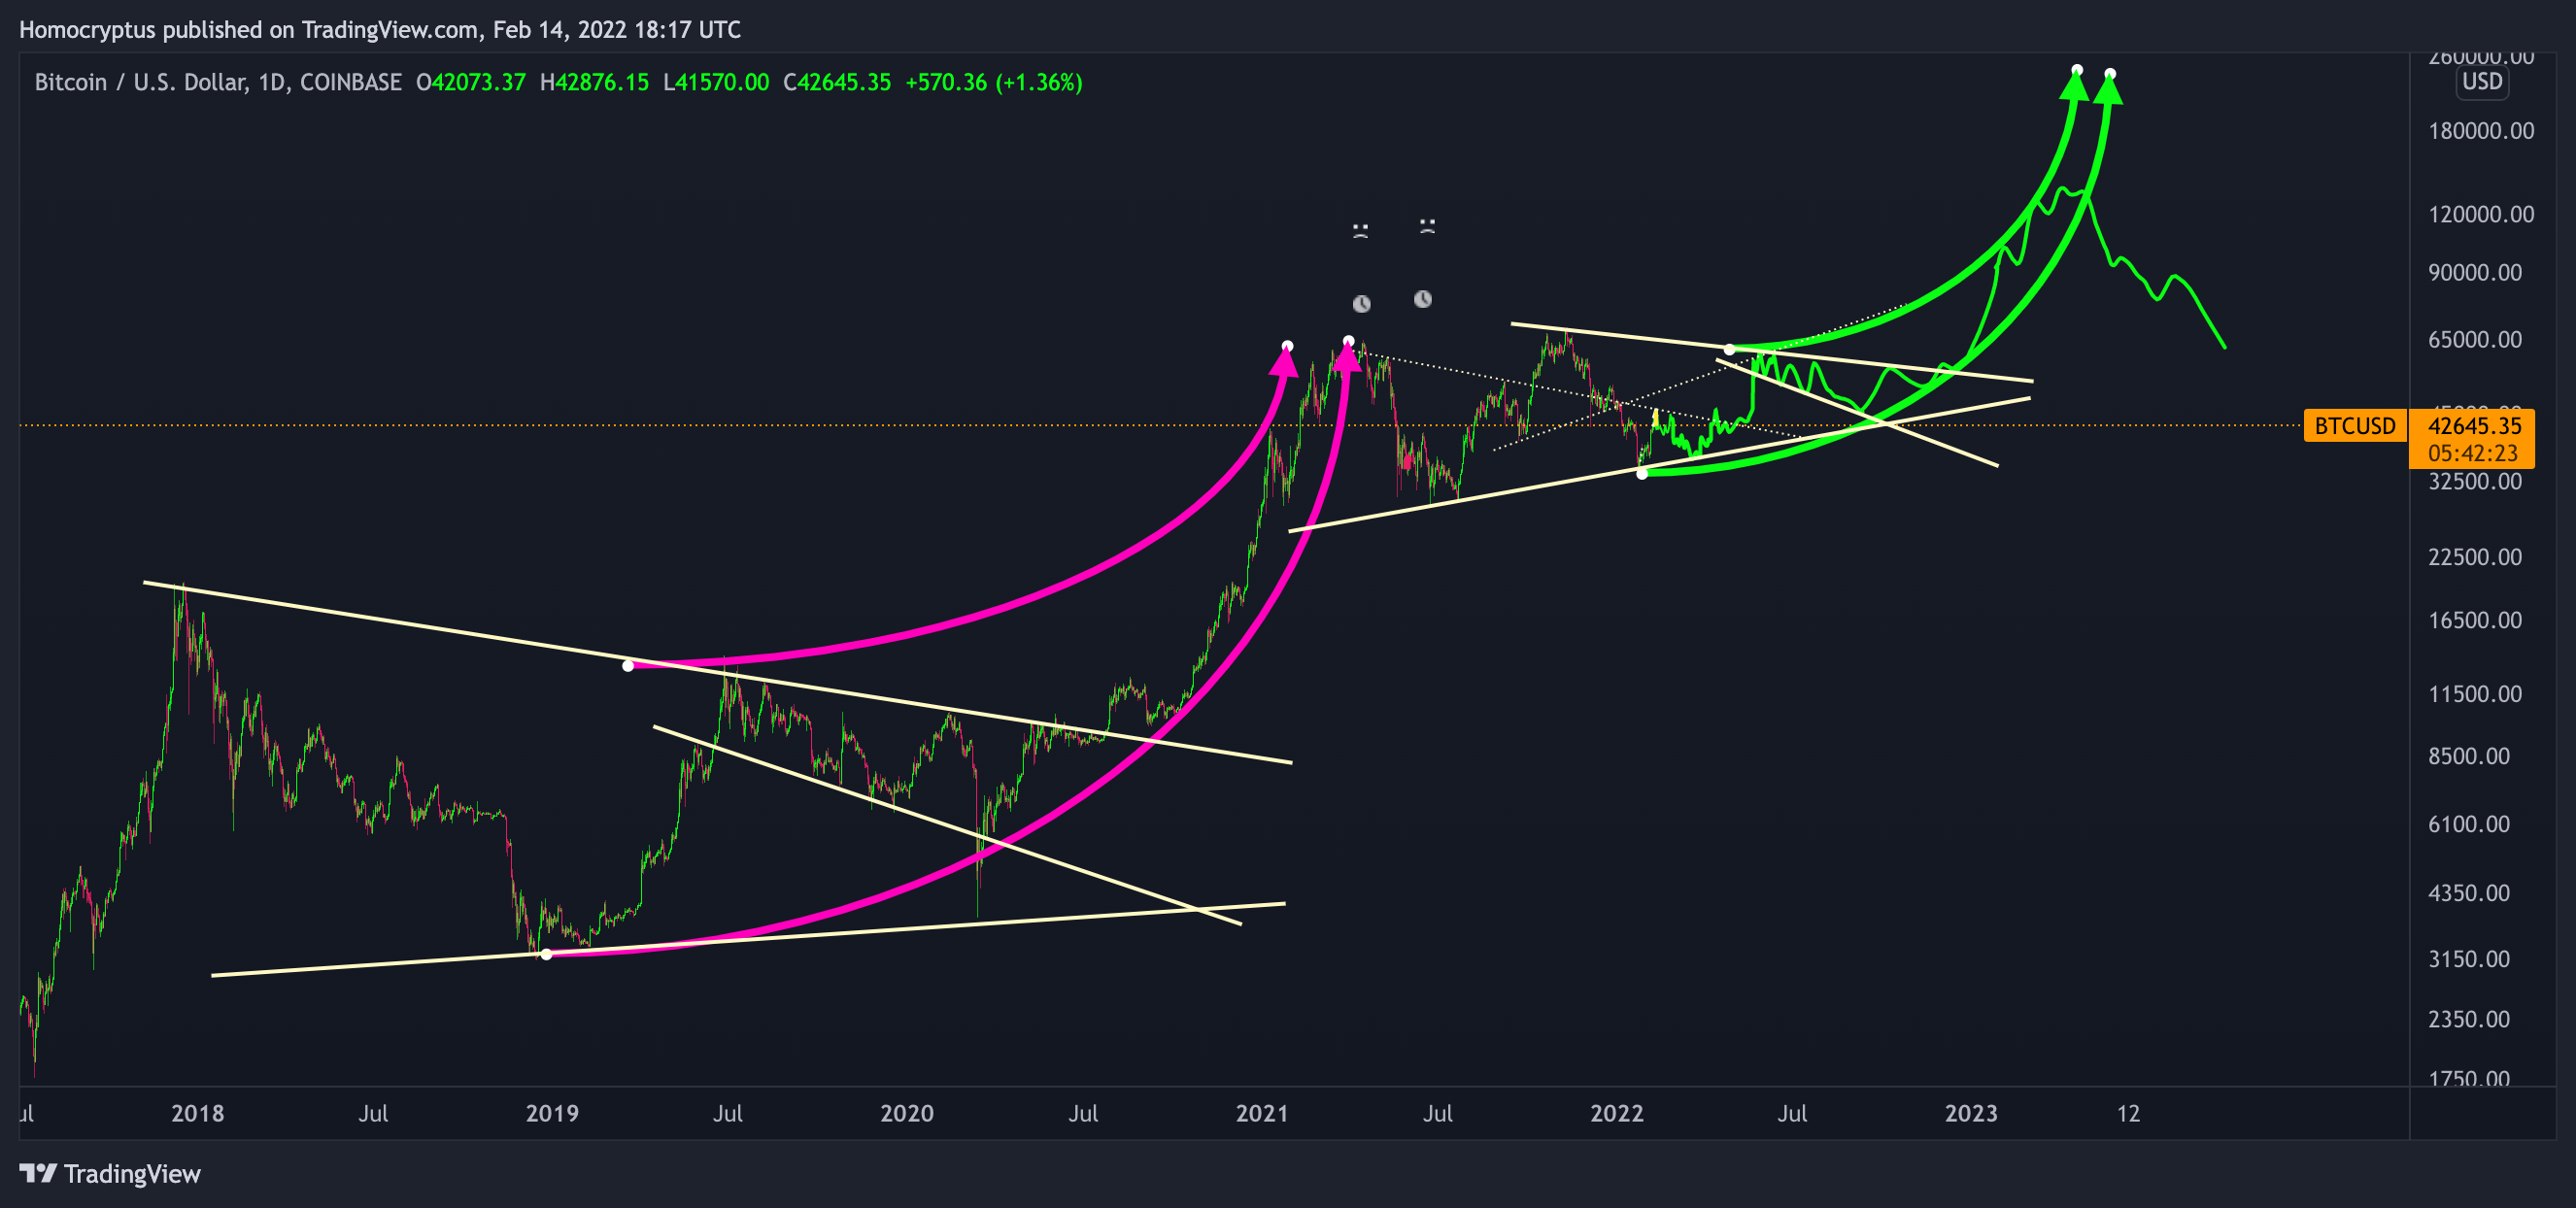
Task: Click the 6100.00 price axis label
Action: (x=2469, y=824)
